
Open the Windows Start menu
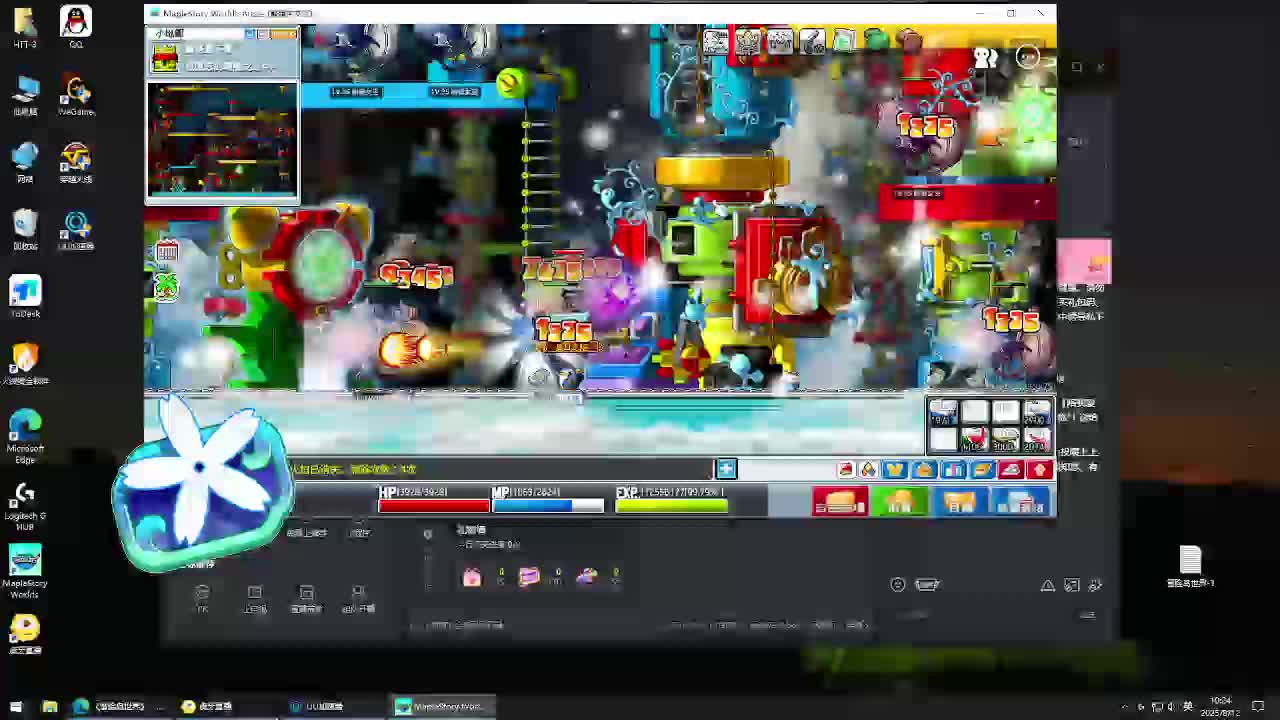click(x=15, y=706)
